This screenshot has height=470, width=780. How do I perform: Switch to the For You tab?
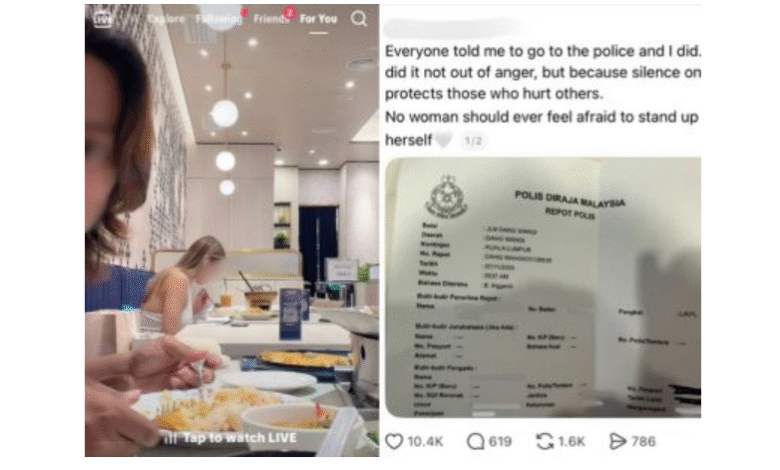point(318,19)
